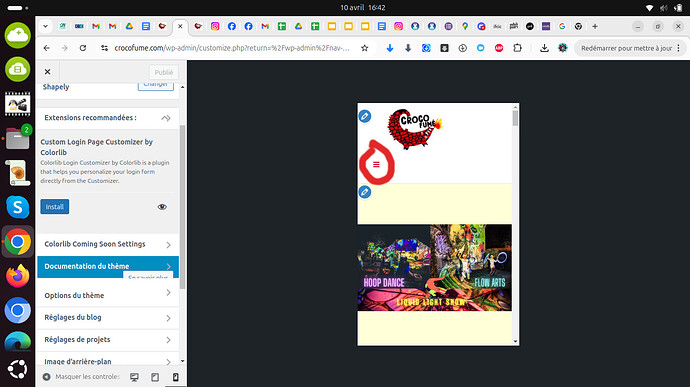
Task: Hide the controls via Masquer les controles
Action: click(81, 377)
